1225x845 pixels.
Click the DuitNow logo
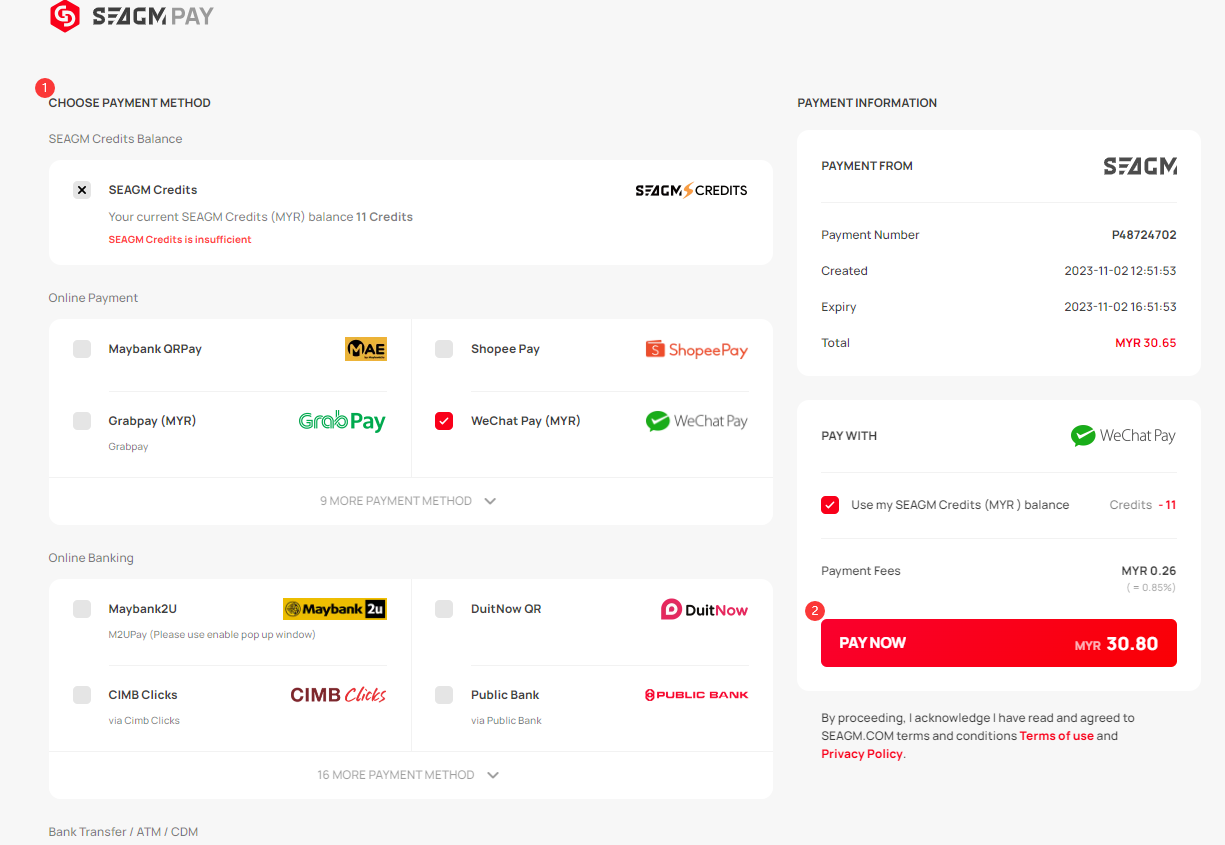tap(704, 609)
